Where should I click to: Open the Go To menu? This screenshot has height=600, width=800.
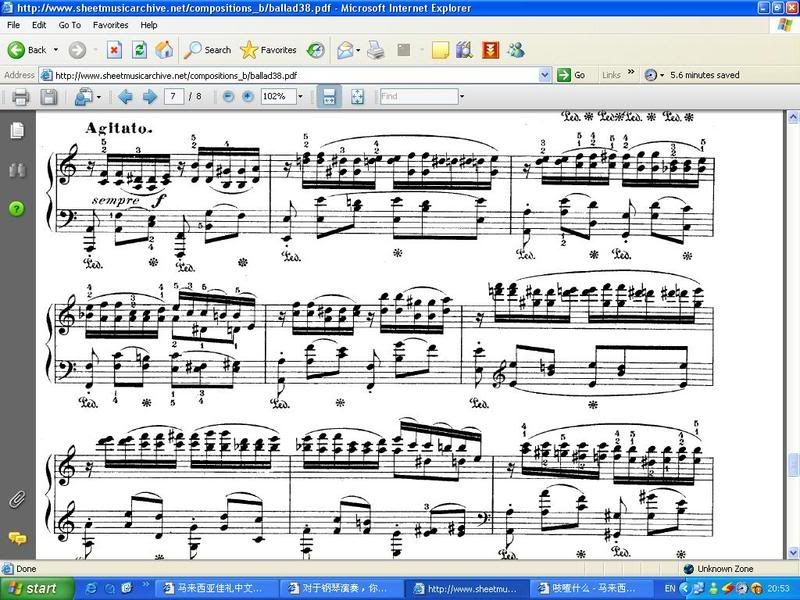tap(70, 24)
